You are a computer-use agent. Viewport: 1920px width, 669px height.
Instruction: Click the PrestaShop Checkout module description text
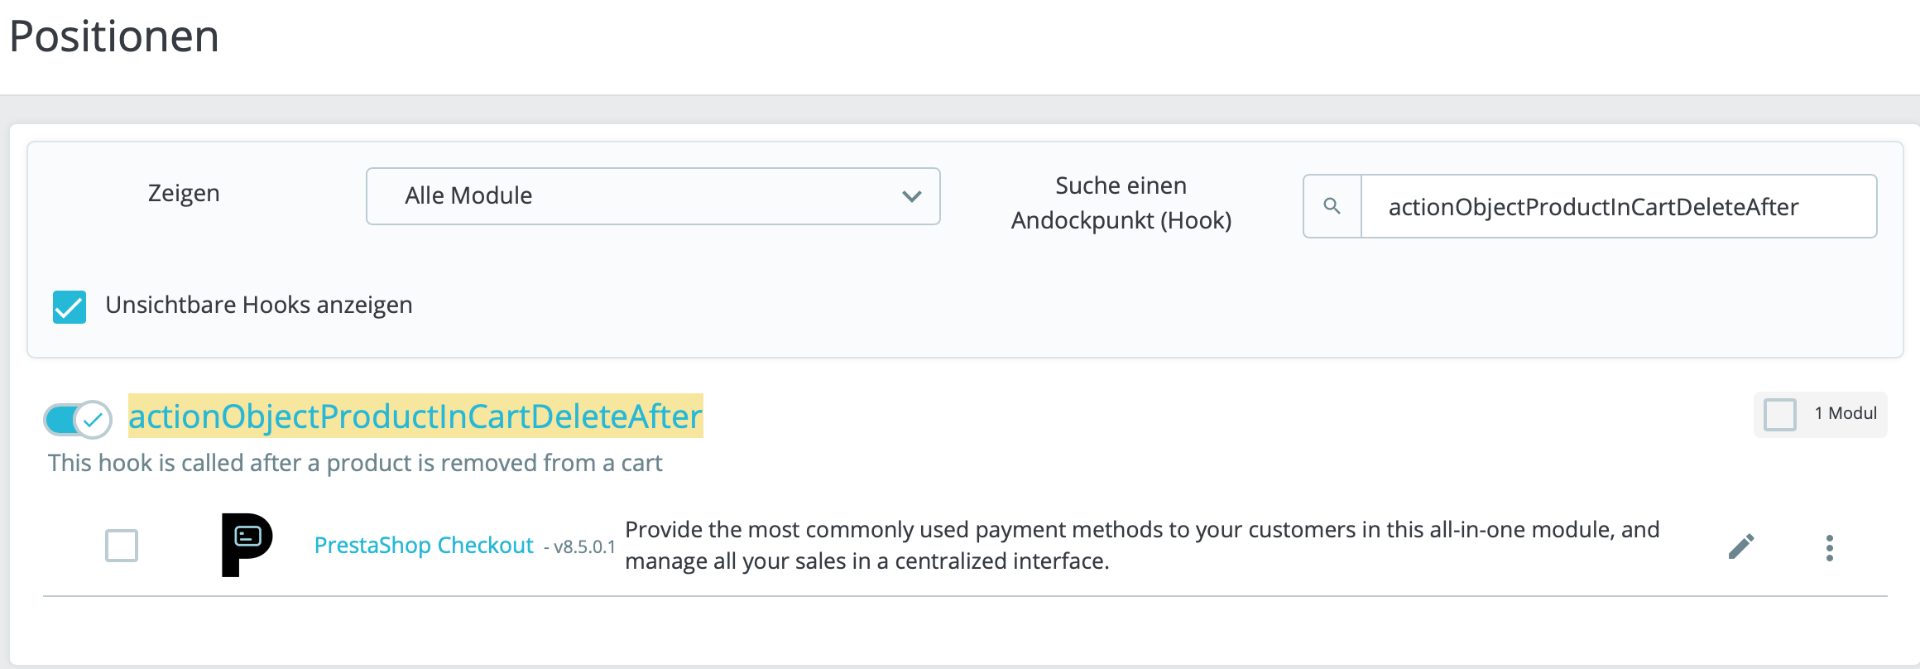pos(1141,545)
